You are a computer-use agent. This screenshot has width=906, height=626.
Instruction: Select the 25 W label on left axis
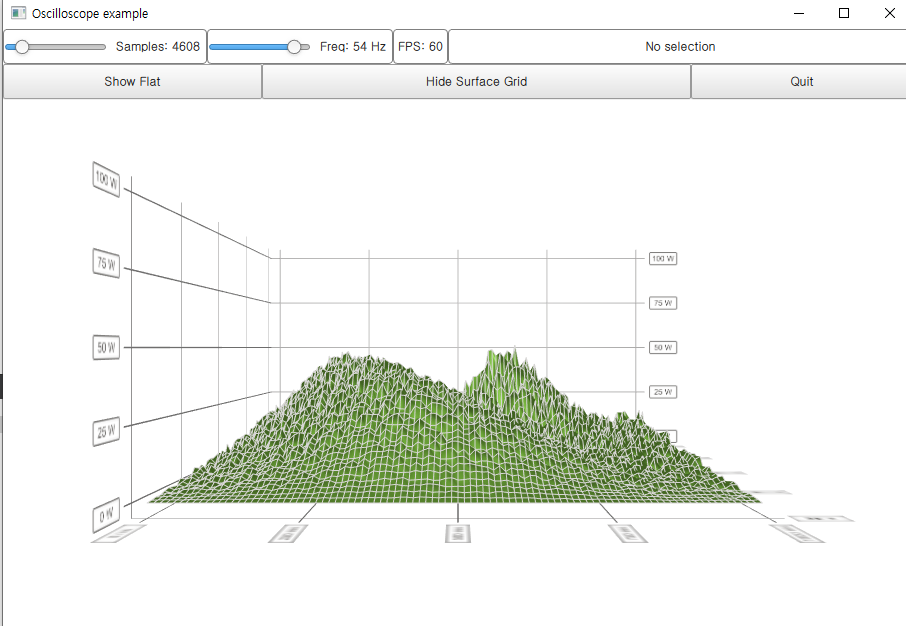[106, 431]
